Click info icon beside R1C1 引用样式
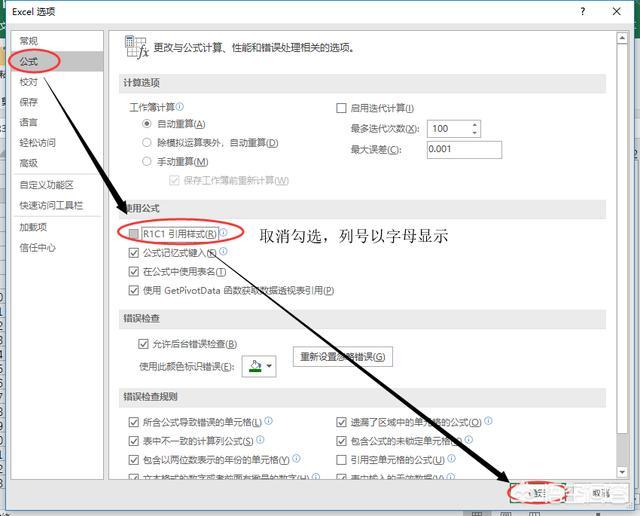 point(223,232)
